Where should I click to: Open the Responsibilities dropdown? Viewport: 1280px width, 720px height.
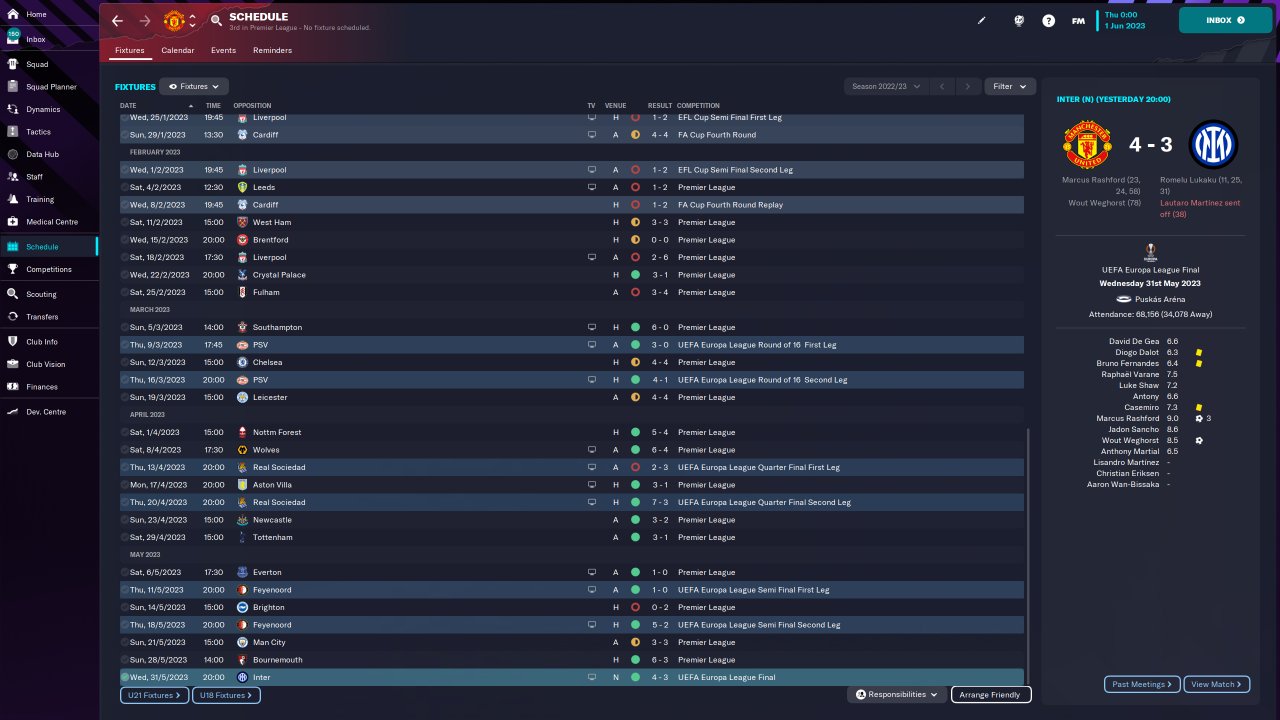(896, 695)
